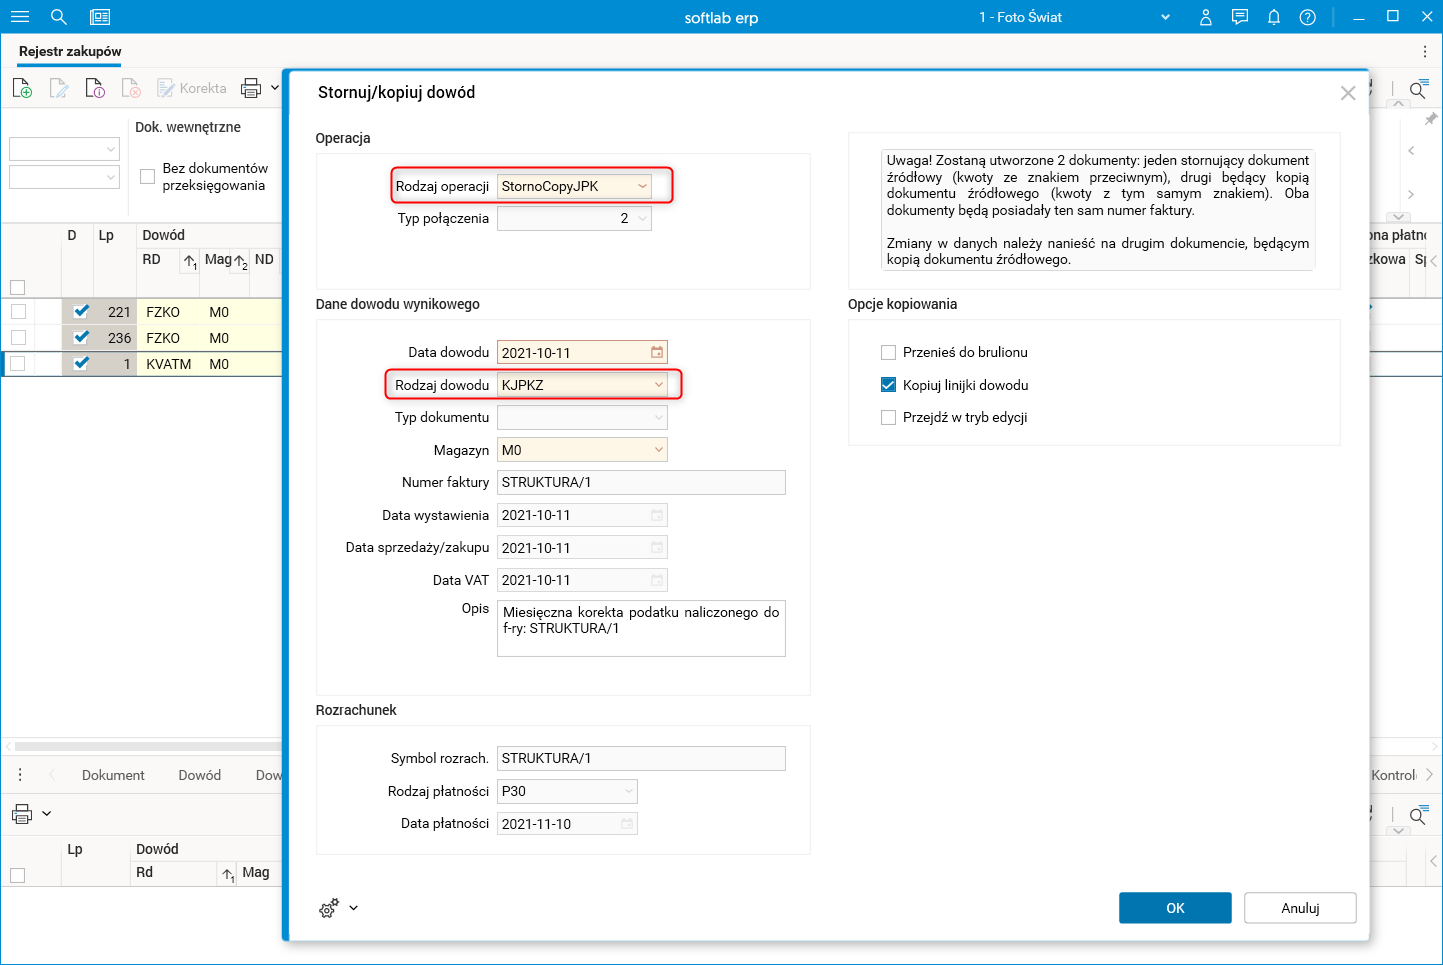
Task: Open user profile icon
Action: [x=1206, y=17]
